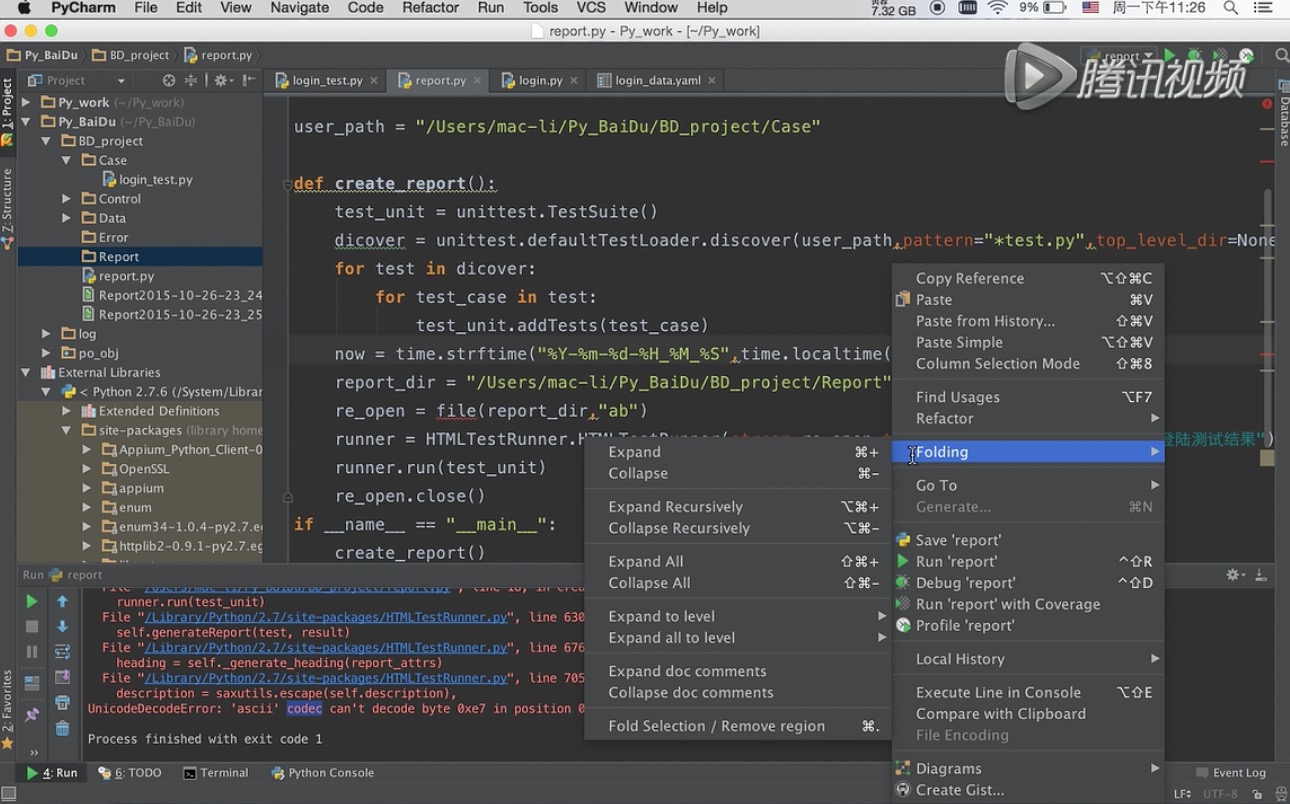Rerun the report script in Run panel
This screenshot has width=1290, height=804.
tap(31, 601)
